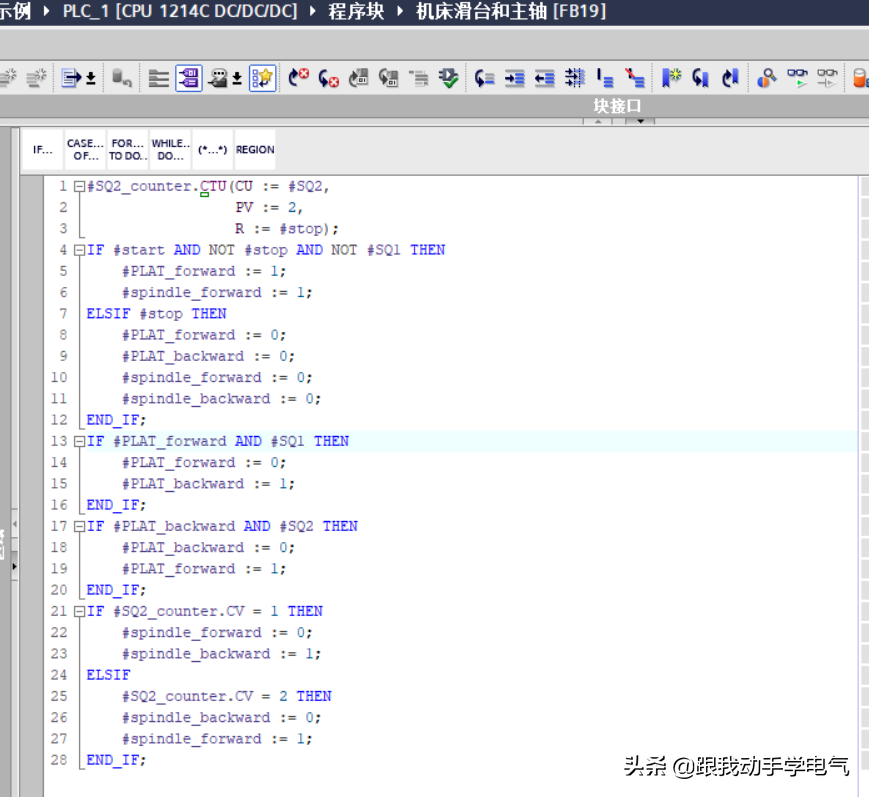
Task: Click the remove comment icon with red slash
Action: coord(635,78)
